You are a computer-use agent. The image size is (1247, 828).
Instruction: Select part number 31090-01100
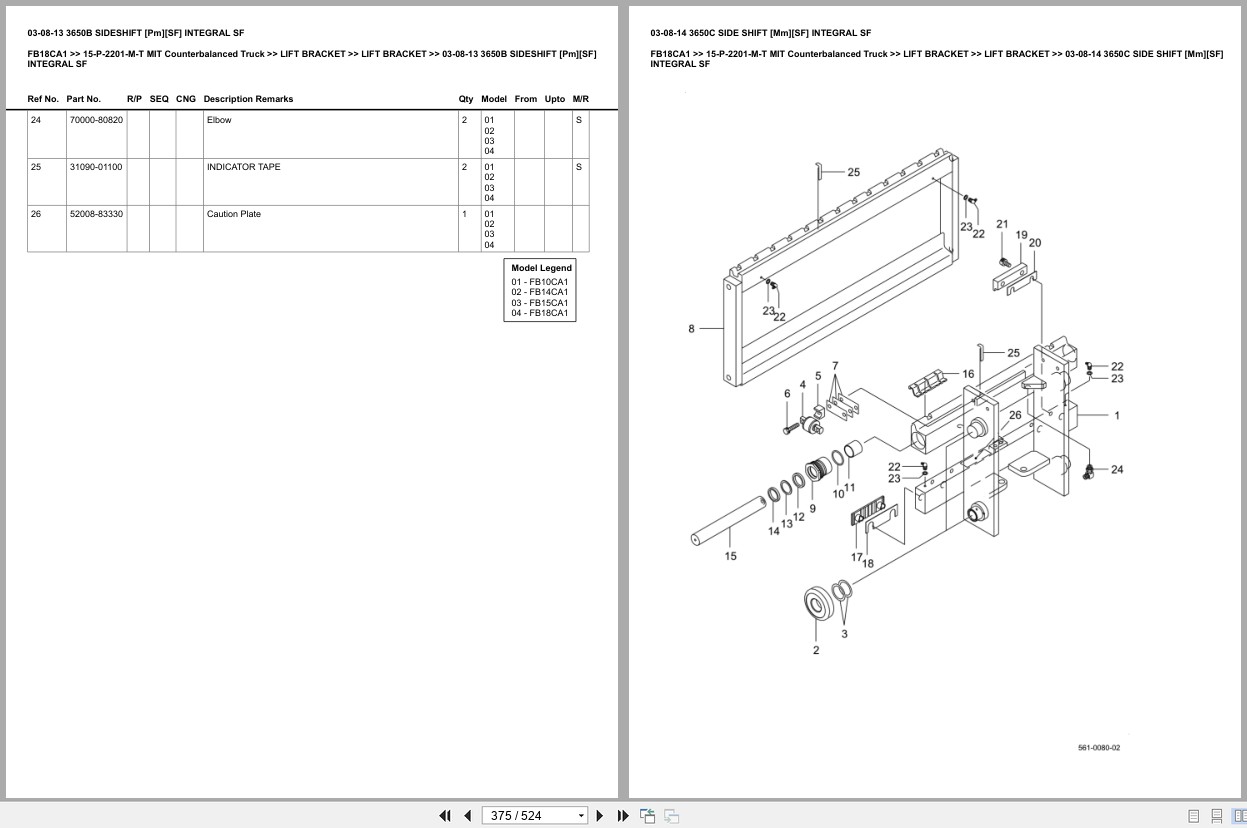click(x=96, y=167)
